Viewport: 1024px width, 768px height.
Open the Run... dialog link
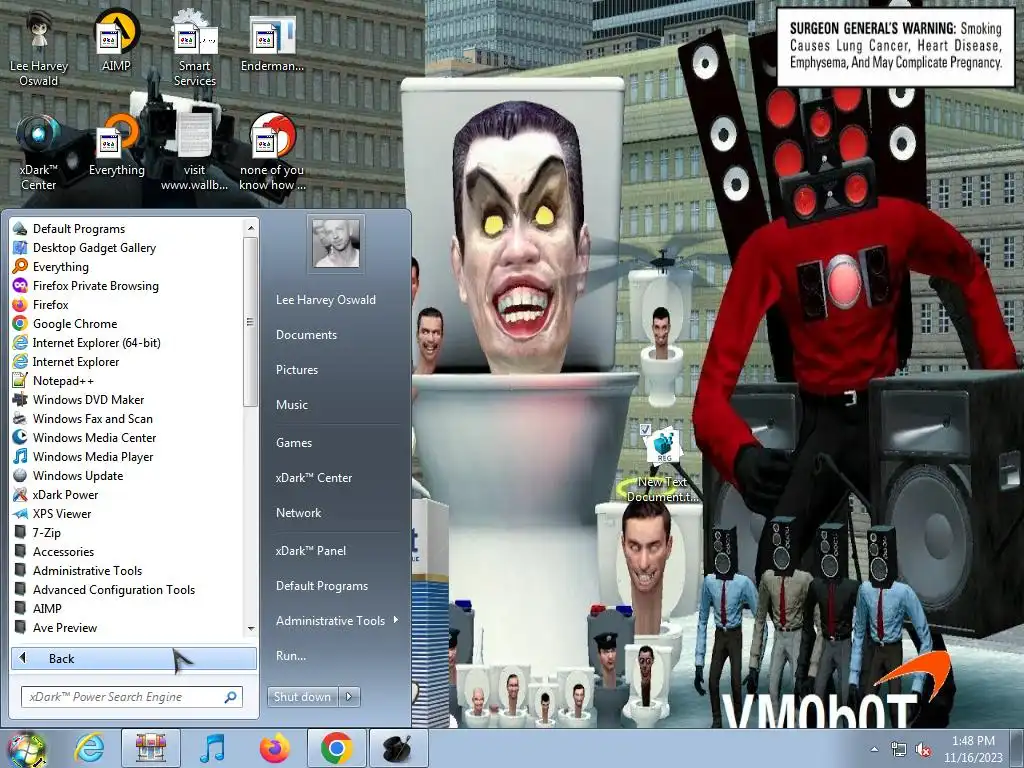[291, 656]
